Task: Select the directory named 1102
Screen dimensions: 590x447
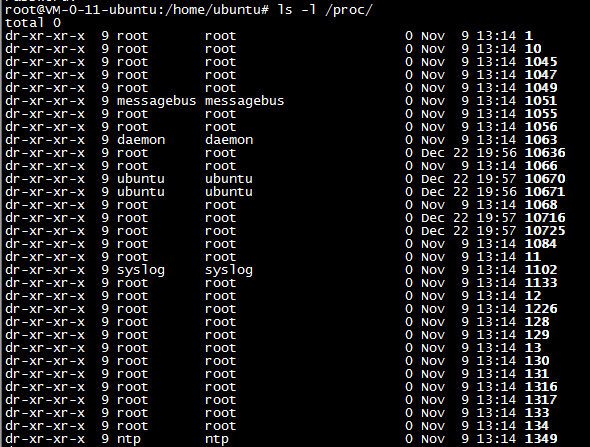Action: click(541, 270)
